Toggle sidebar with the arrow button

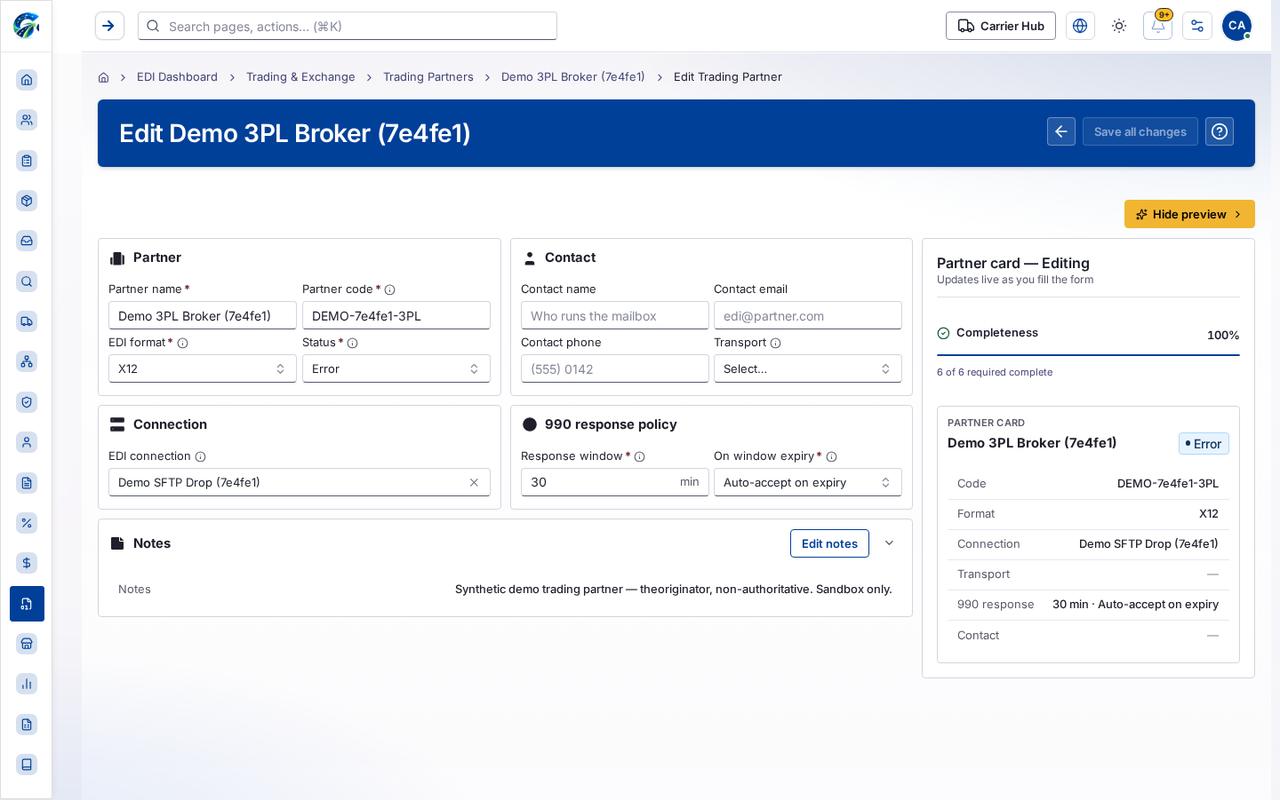109,26
